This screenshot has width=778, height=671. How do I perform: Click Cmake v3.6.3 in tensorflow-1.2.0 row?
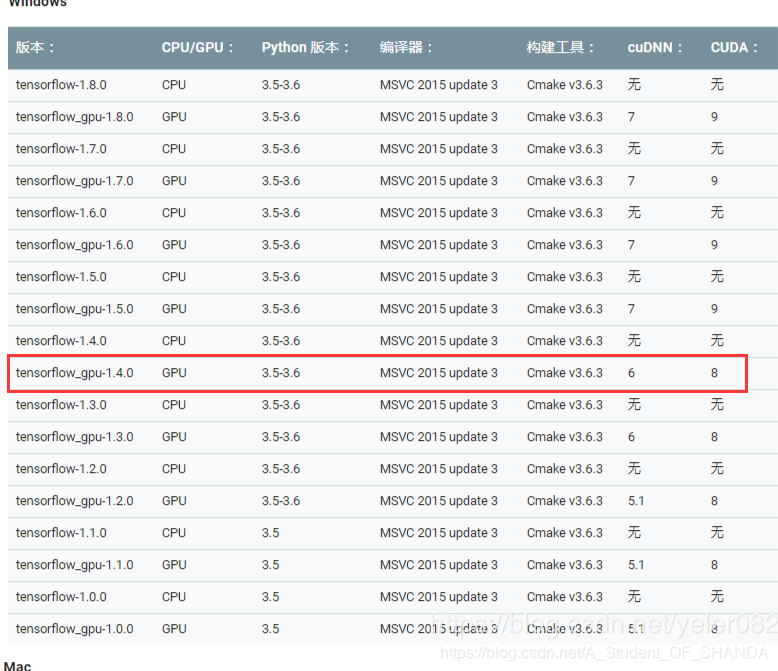coord(565,469)
